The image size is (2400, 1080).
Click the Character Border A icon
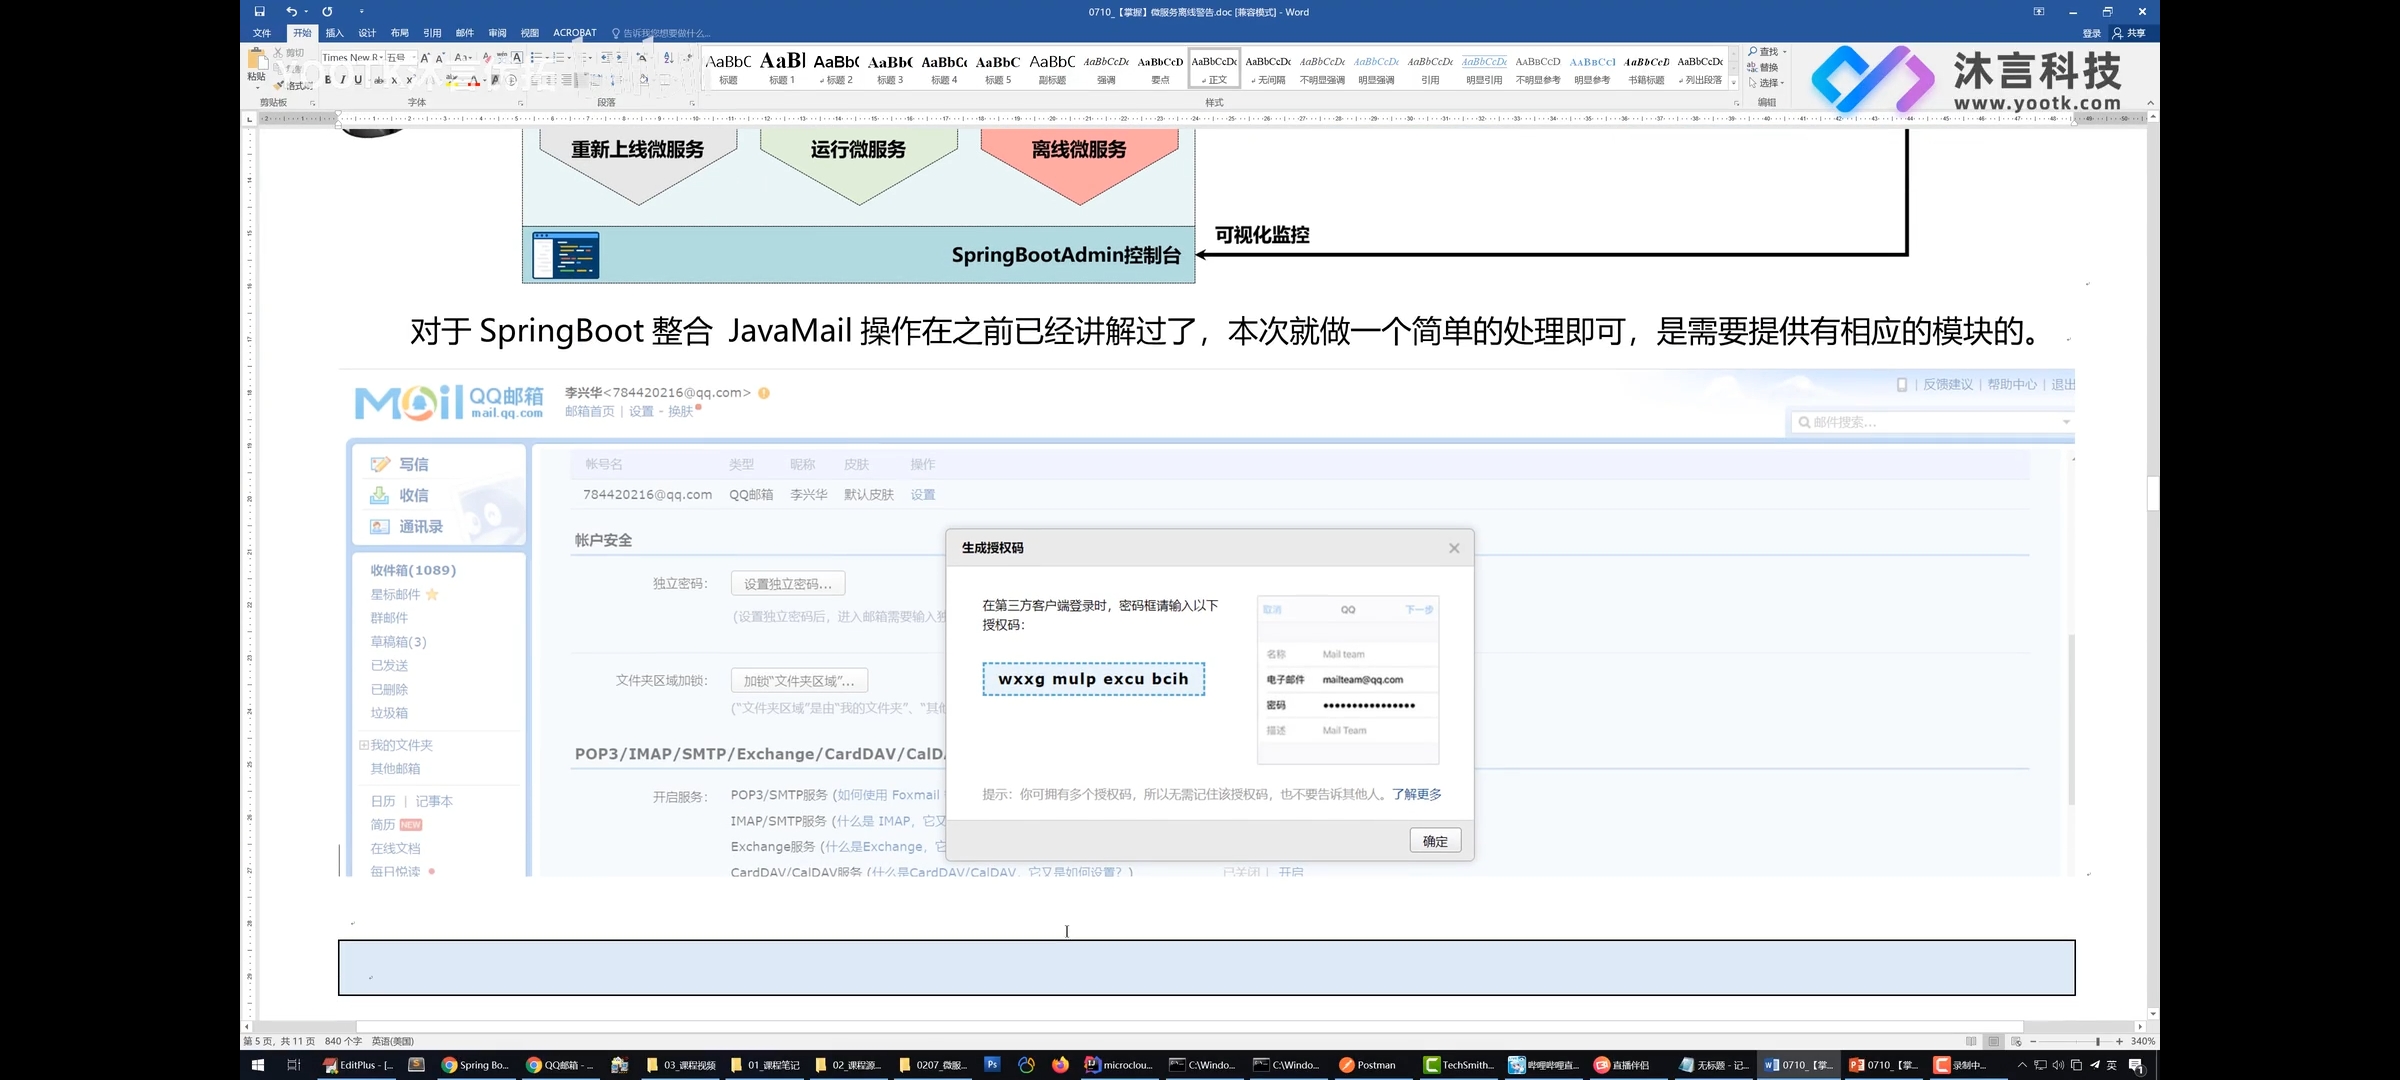pyautogui.click(x=517, y=57)
